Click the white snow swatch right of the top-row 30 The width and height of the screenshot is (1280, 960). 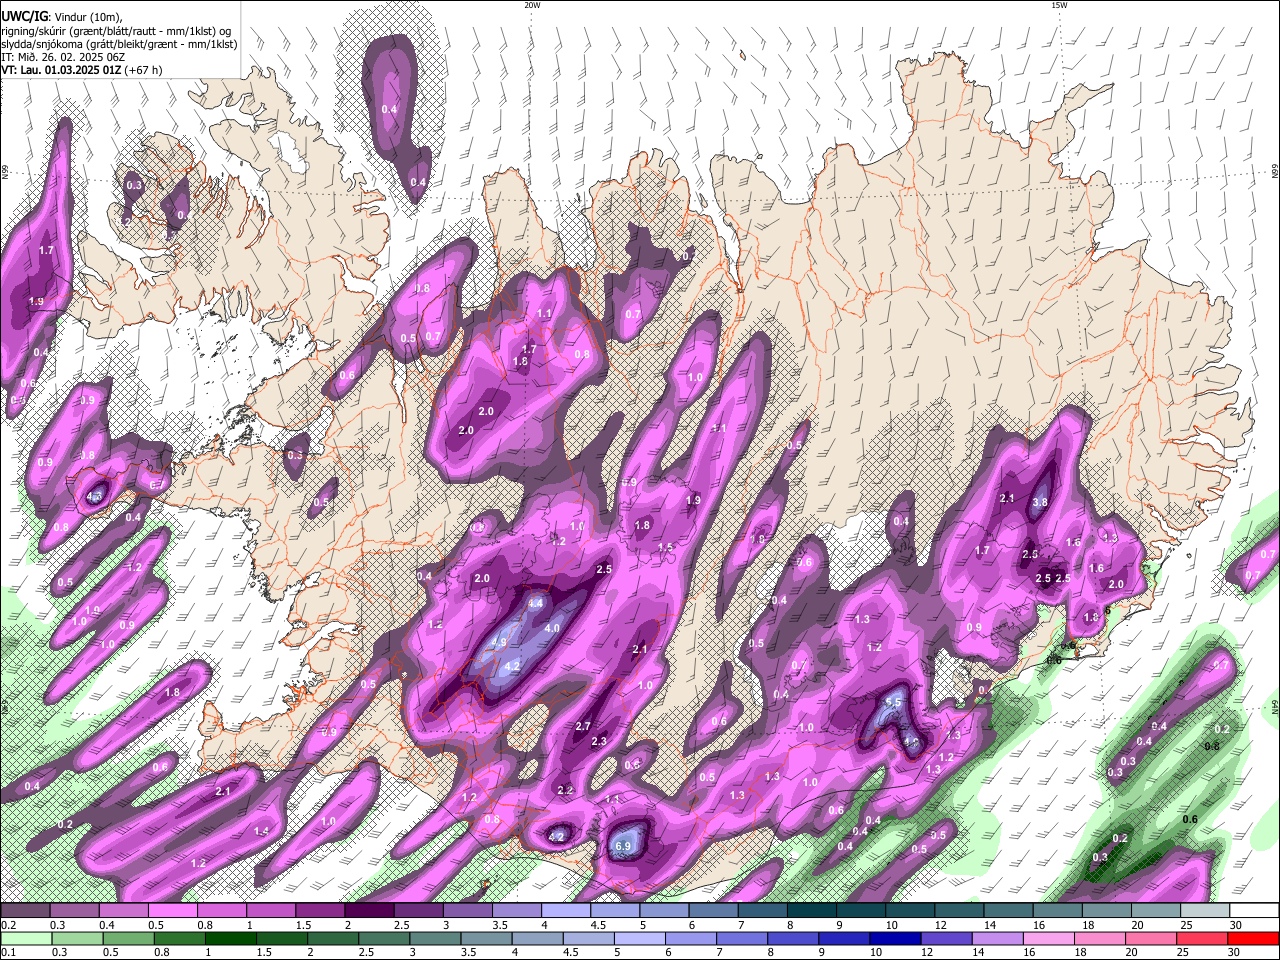click(x=1253, y=911)
